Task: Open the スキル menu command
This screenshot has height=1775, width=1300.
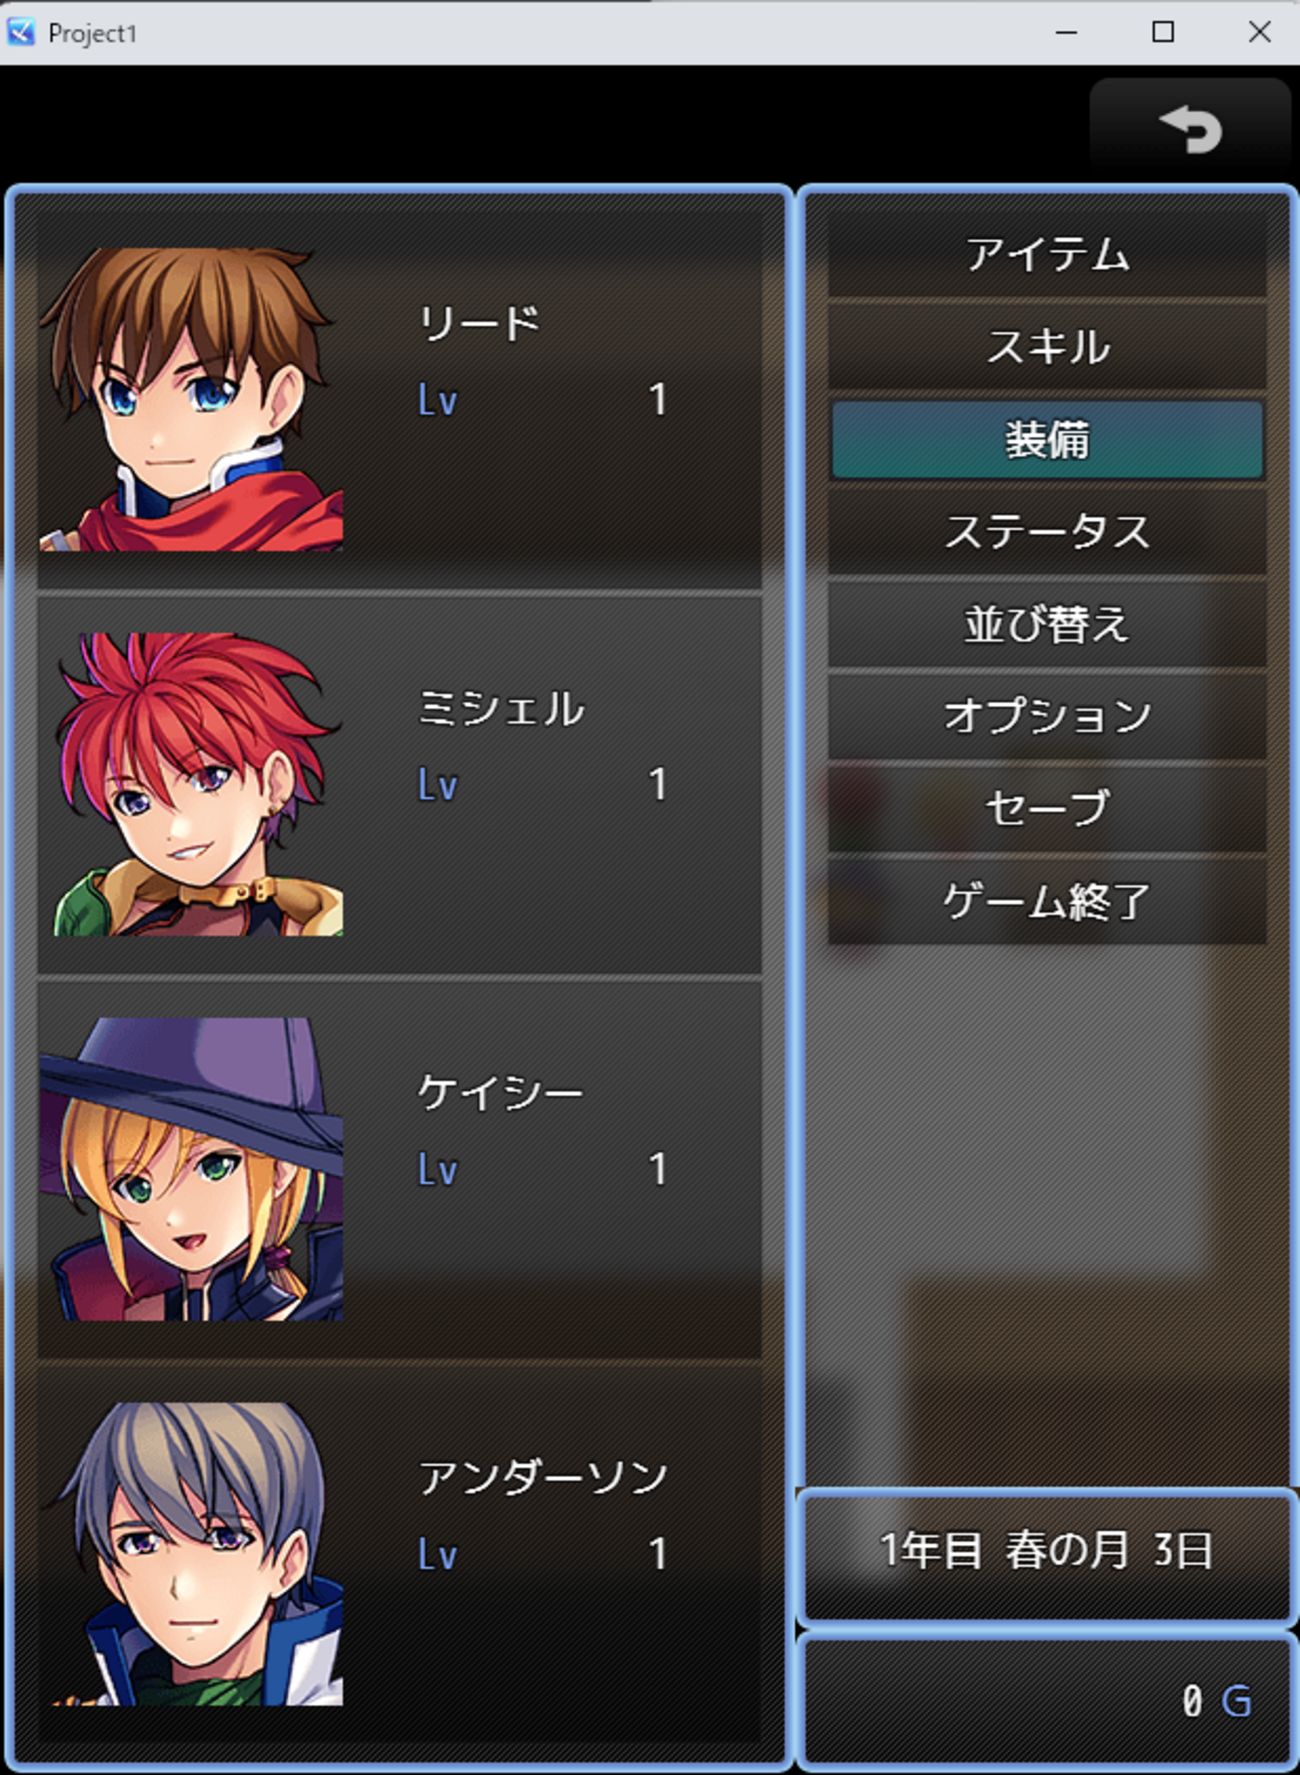Action: [1047, 347]
